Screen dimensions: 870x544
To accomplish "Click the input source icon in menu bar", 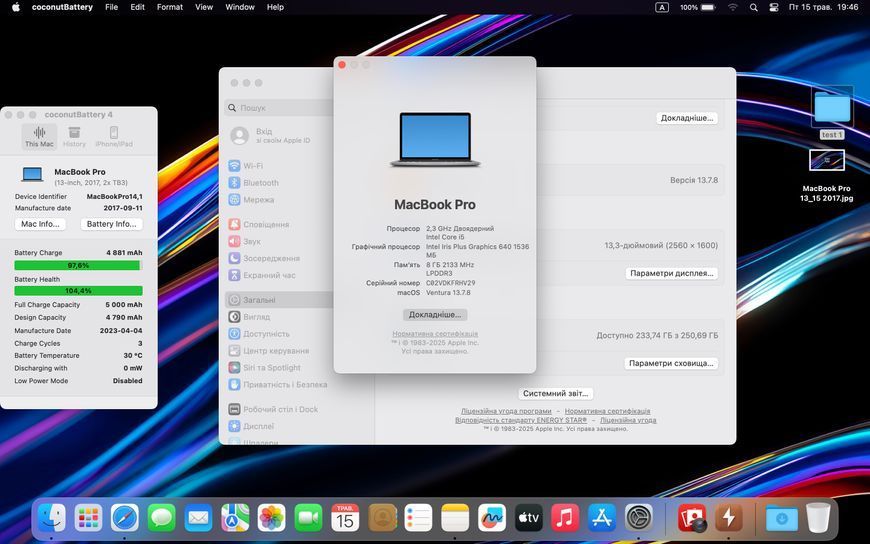I will [x=662, y=7].
